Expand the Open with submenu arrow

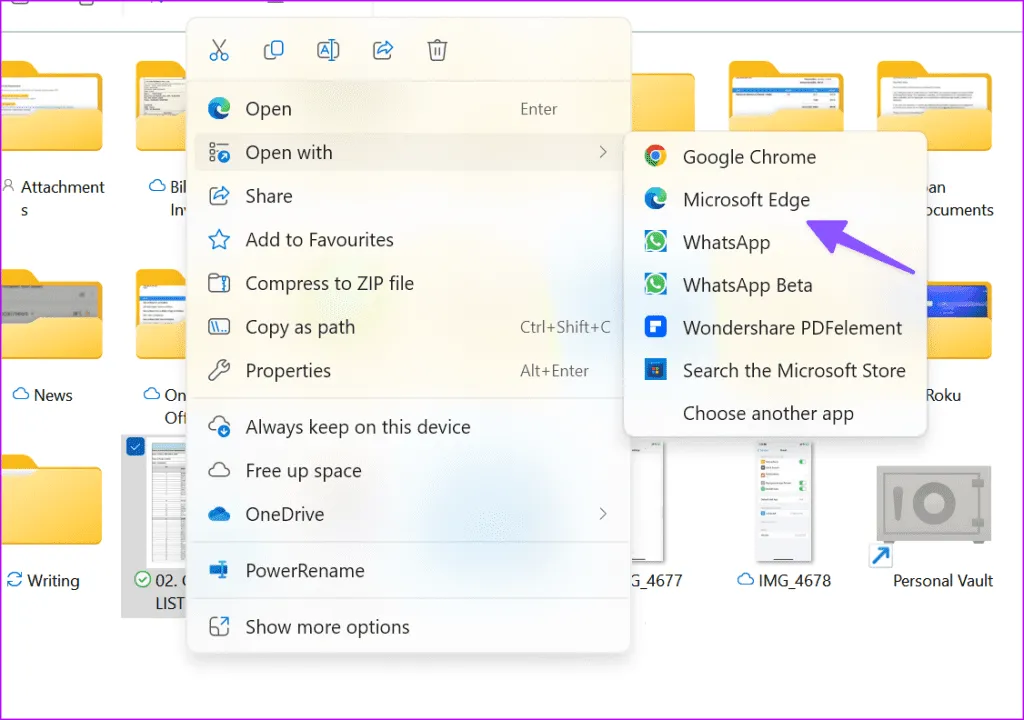[x=602, y=152]
